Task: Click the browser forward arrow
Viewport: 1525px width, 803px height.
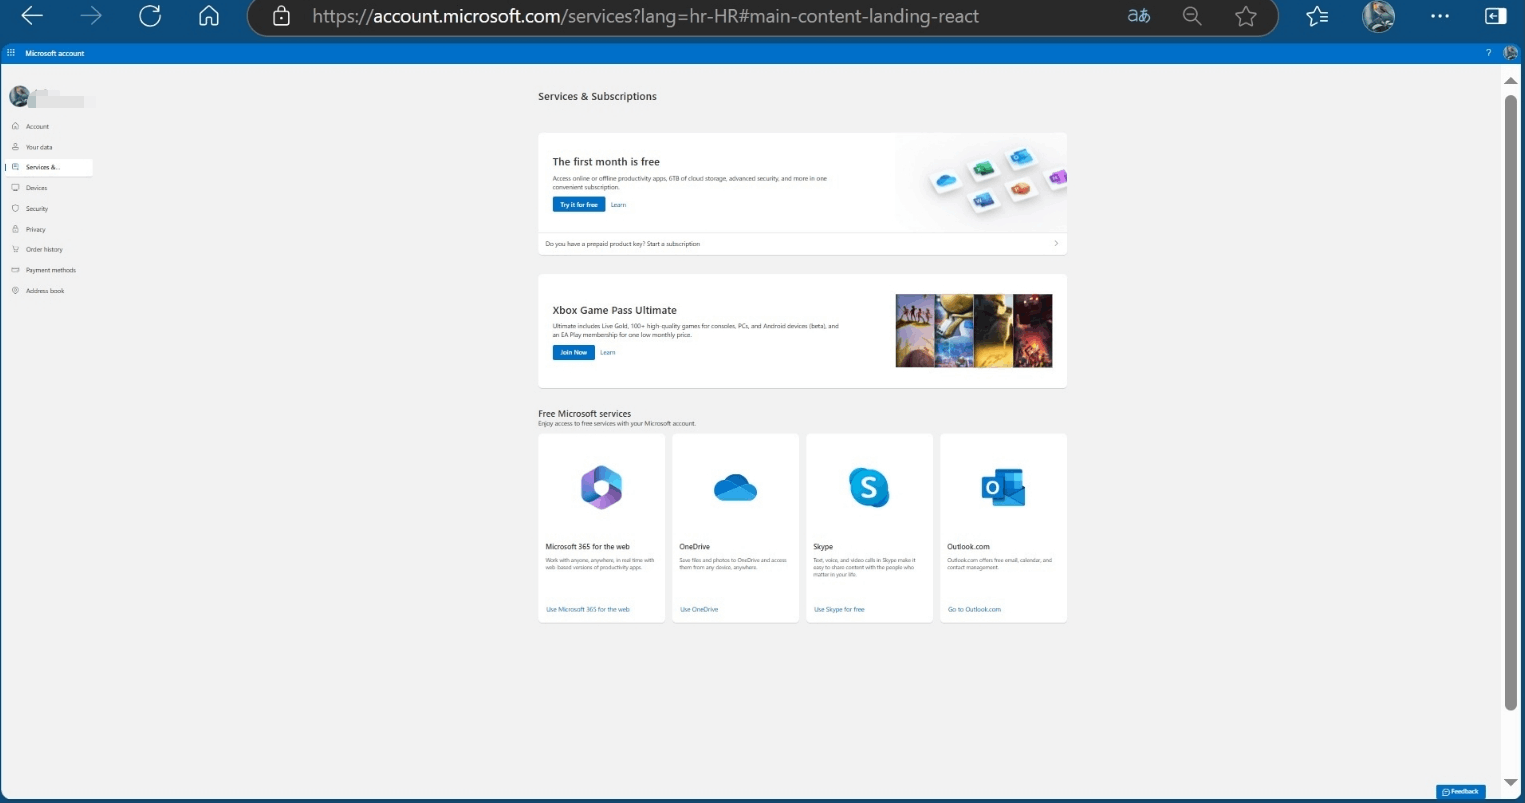Action: [91, 16]
